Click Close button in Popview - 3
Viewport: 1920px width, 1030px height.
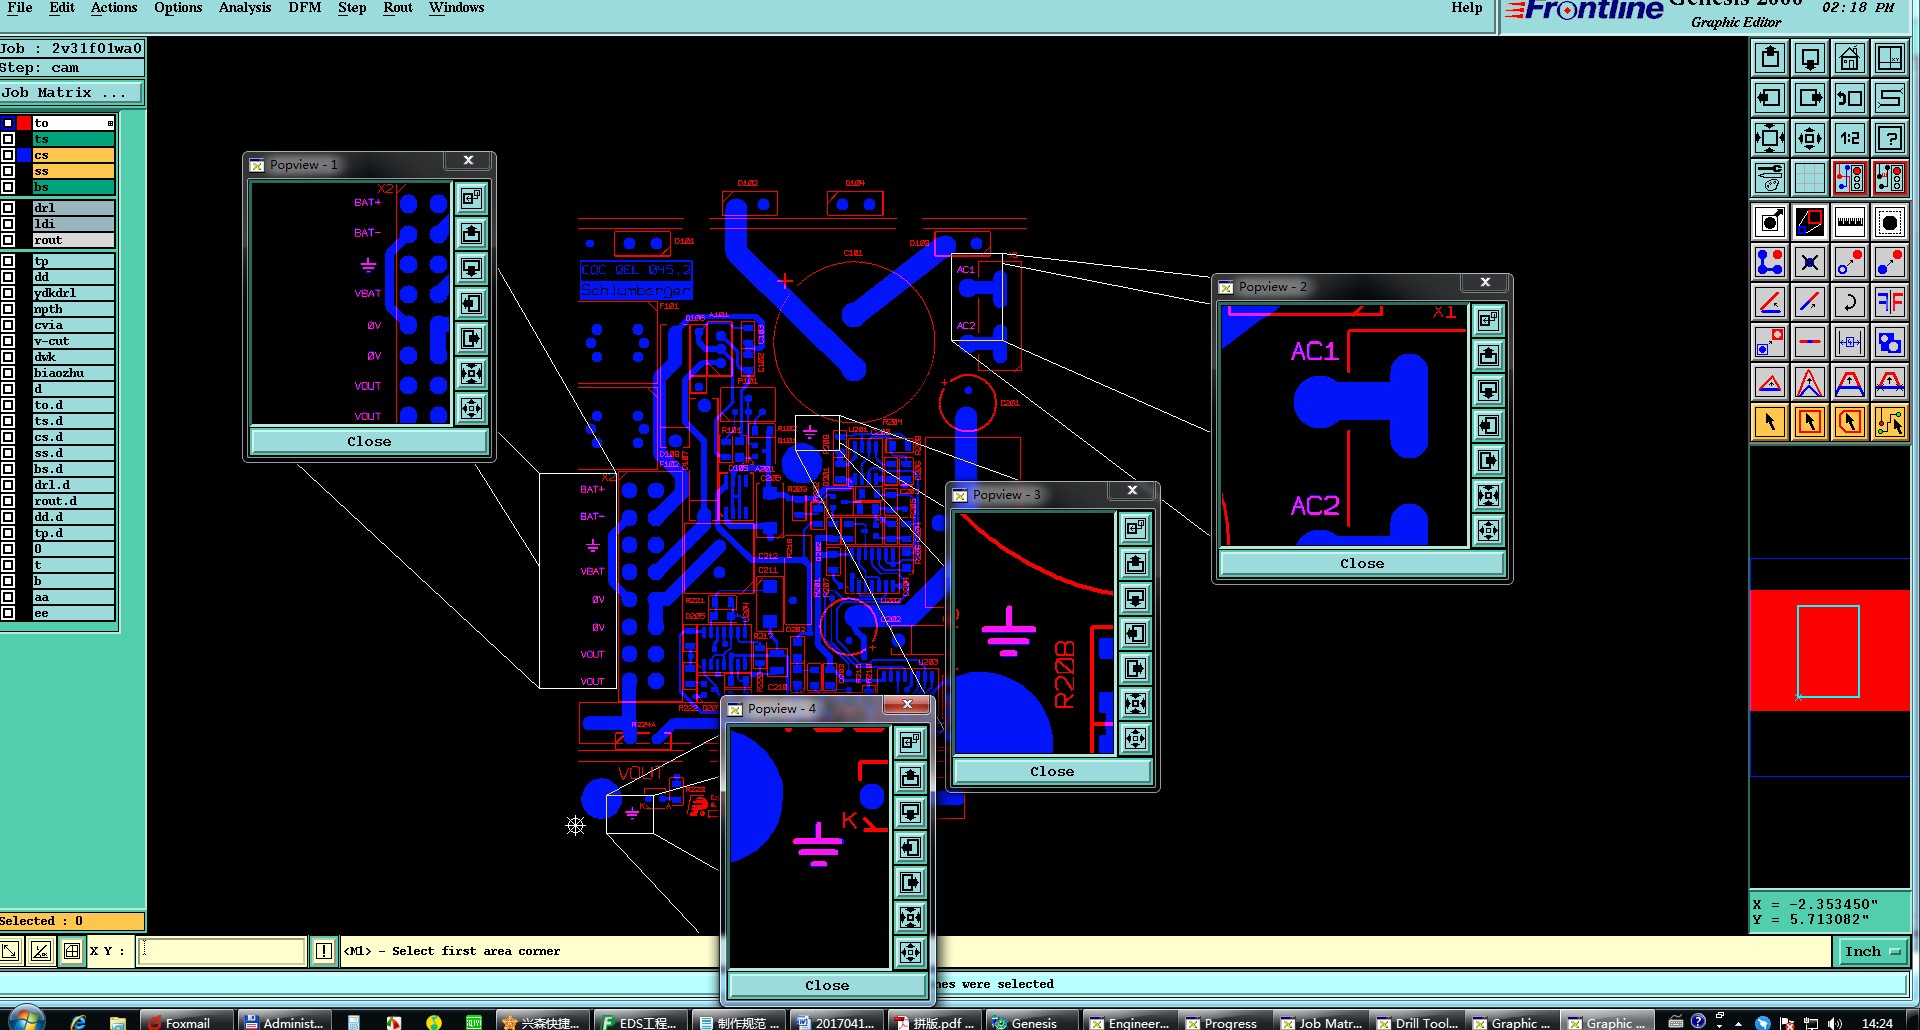(x=1052, y=771)
